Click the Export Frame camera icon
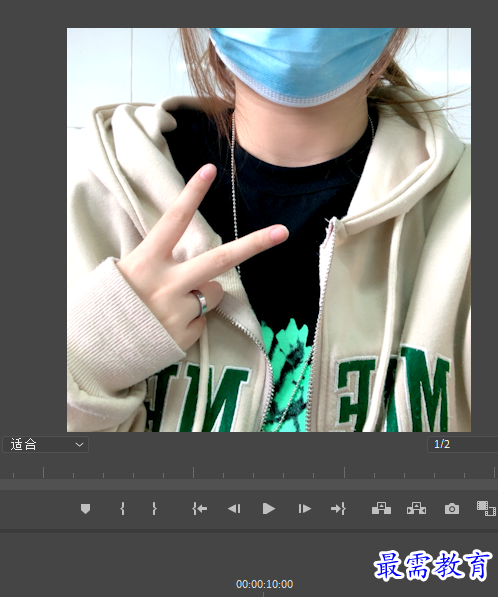Viewport: 498px width, 597px height. [x=452, y=509]
